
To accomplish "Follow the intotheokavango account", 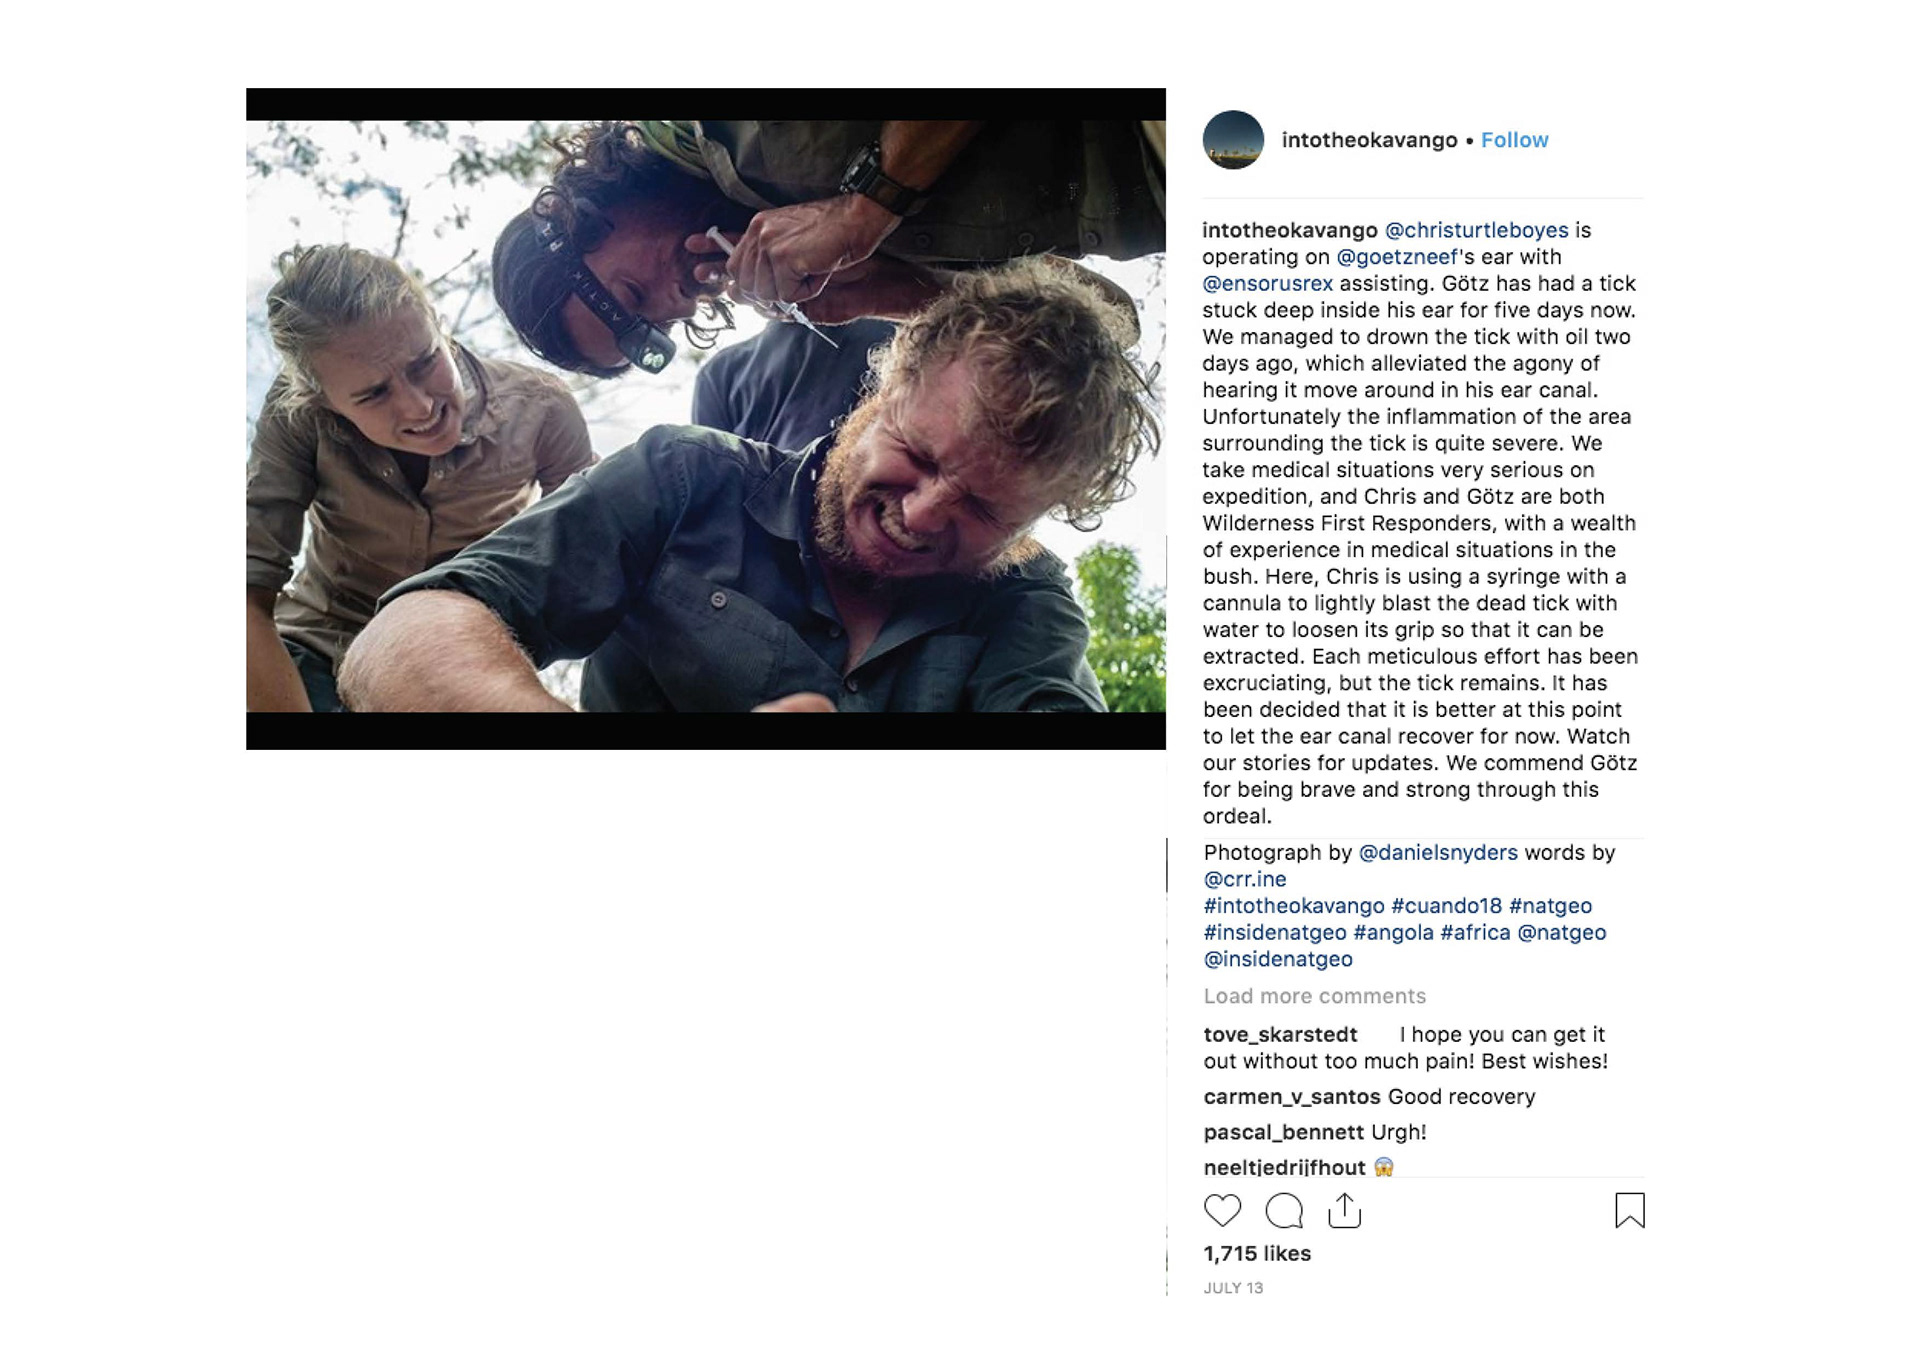I will pos(1514,140).
